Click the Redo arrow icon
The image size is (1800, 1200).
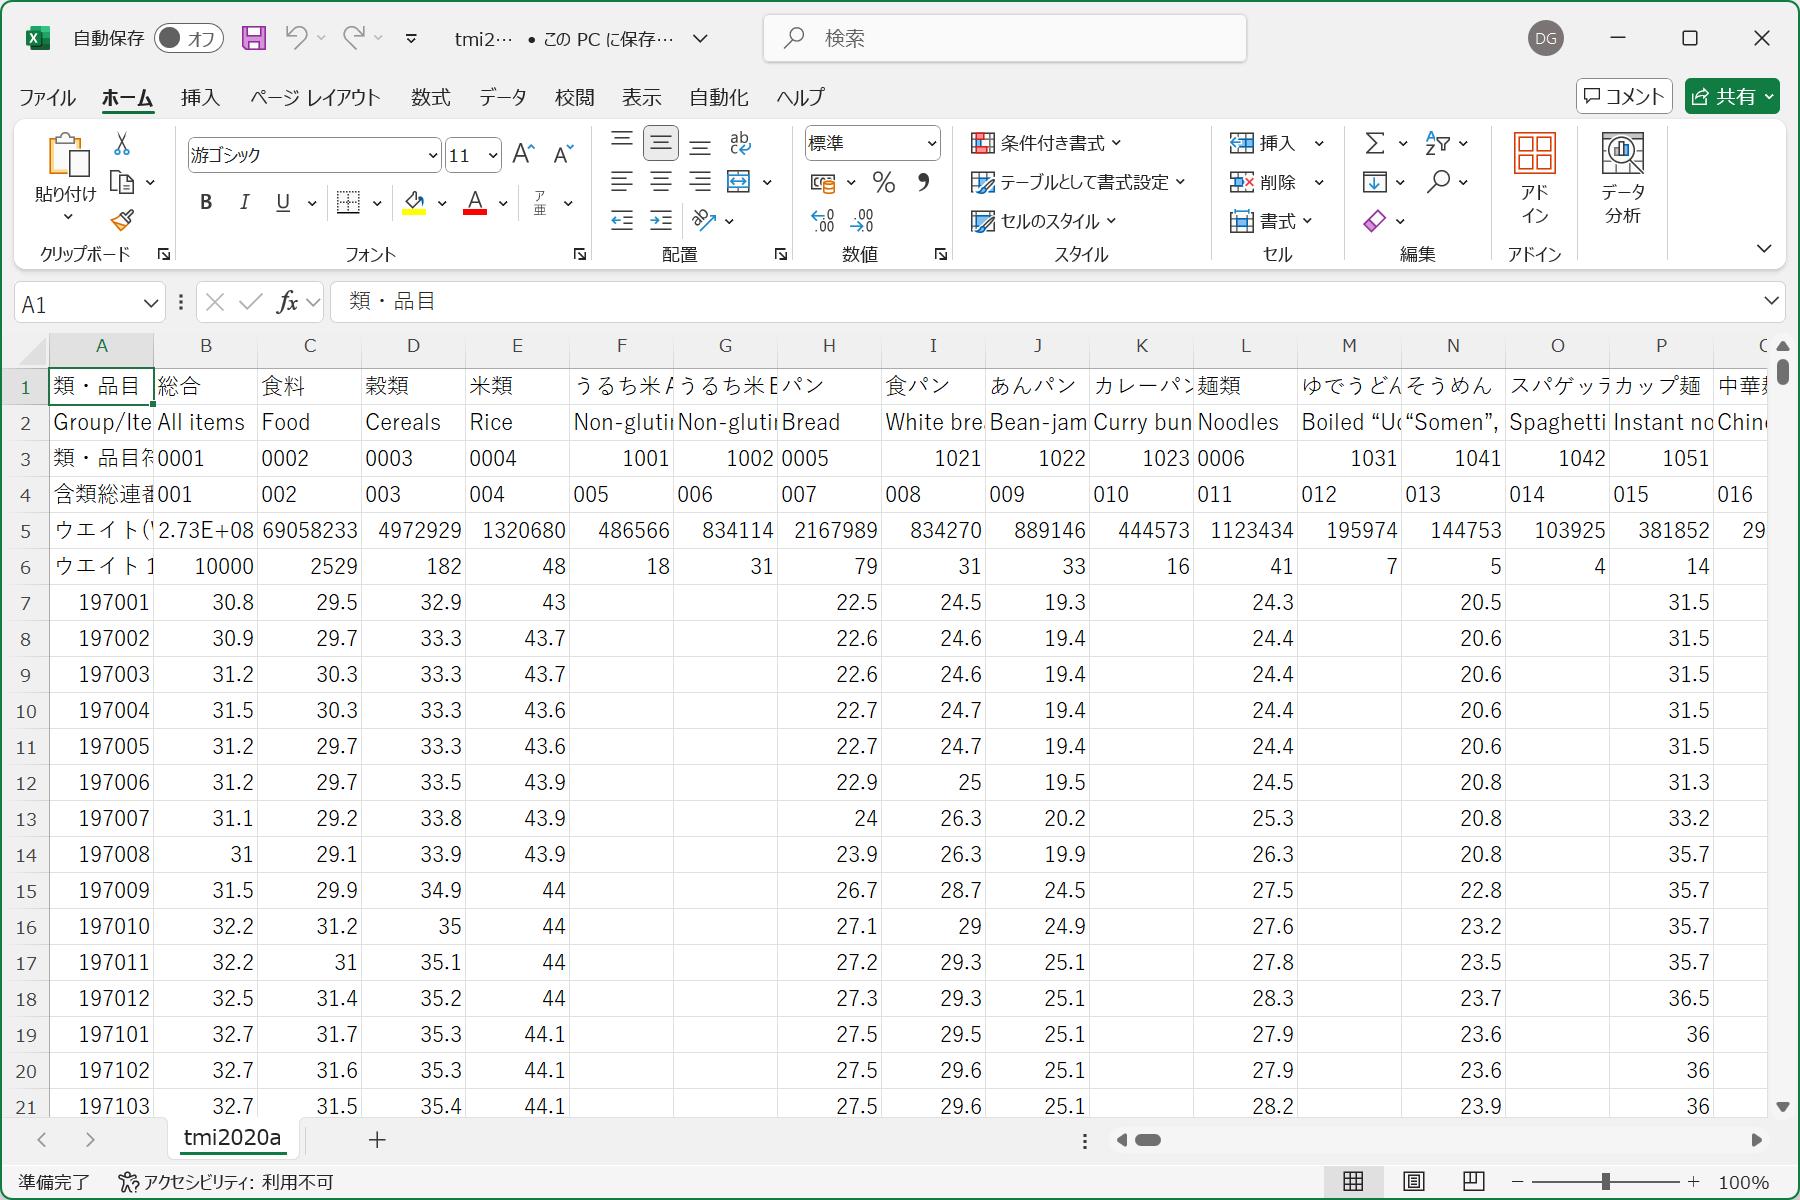[x=353, y=38]
